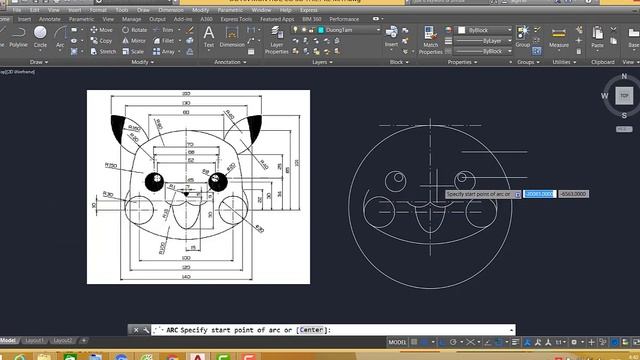Click the Copy tool
Screen dimensions: 640x360
point(101,41)
